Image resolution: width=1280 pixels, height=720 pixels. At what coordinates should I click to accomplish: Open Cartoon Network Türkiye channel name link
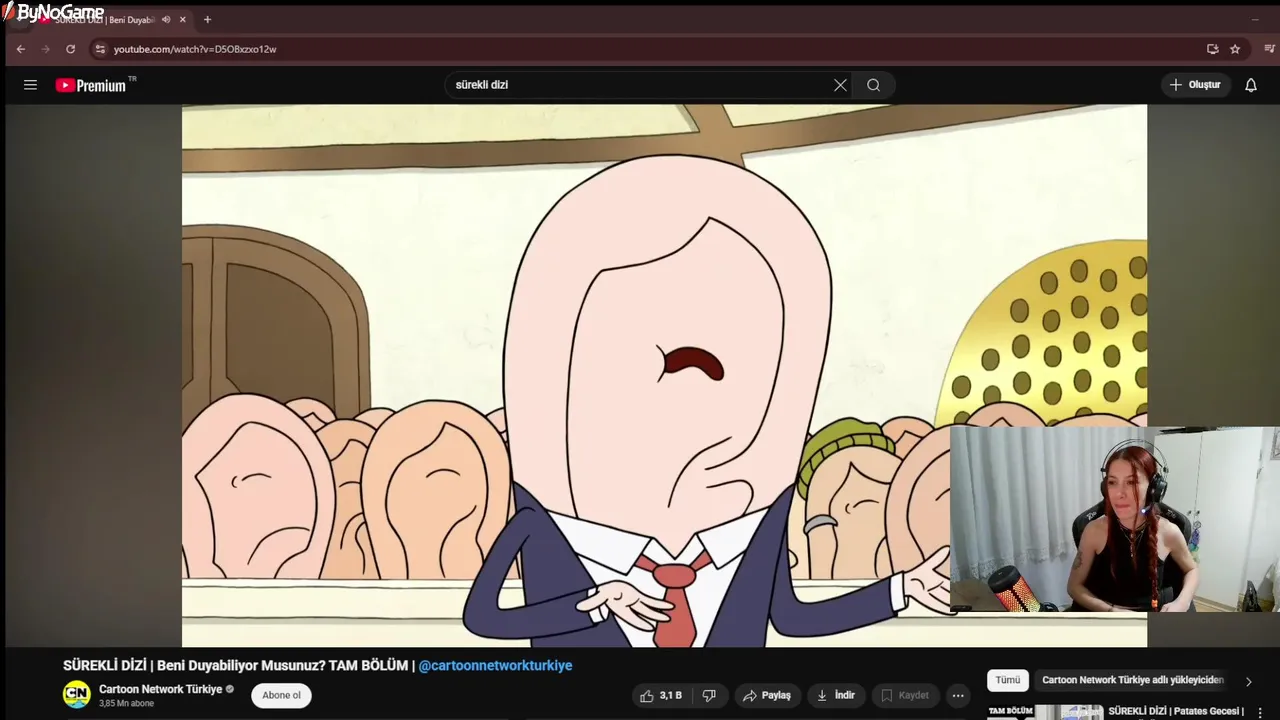coord(160,689)
